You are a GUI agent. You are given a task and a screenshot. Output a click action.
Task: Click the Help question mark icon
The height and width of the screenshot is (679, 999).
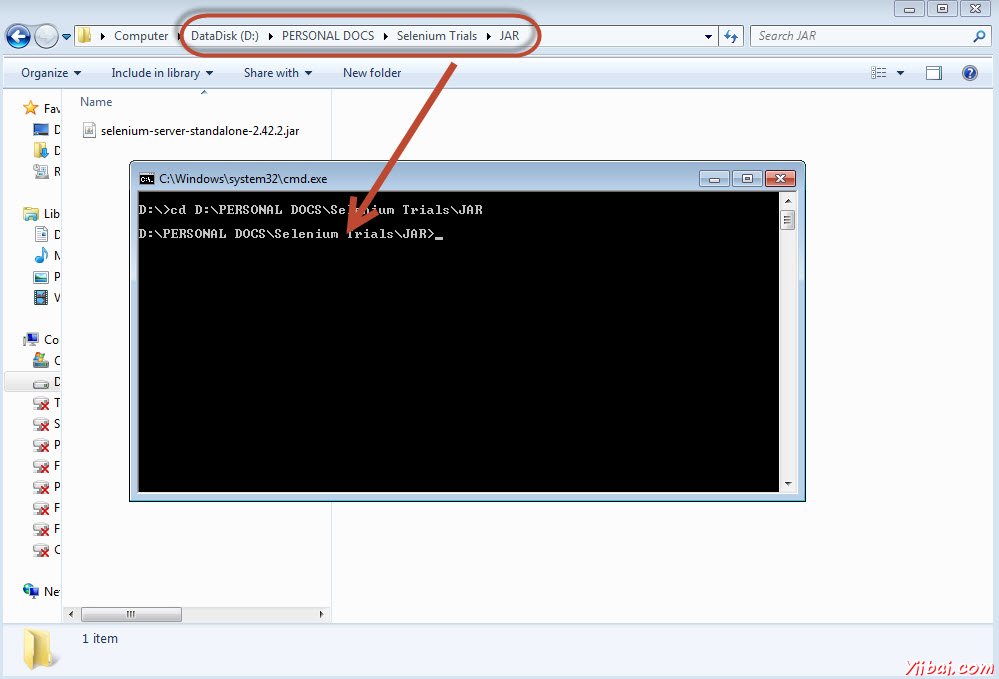pos(970,73)
